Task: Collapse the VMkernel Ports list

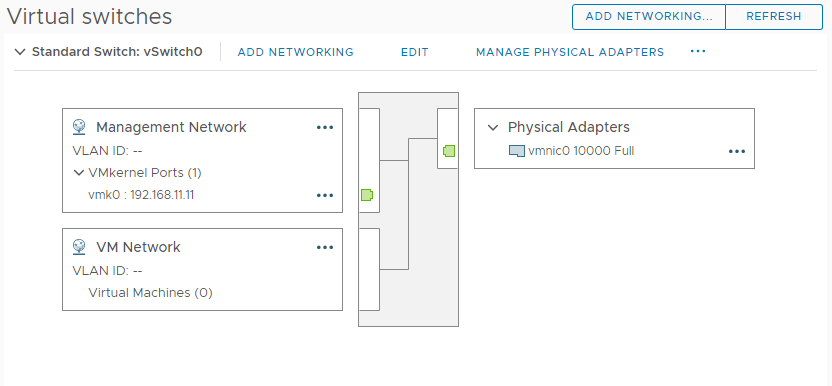Action: pyautogui.click(x=79, y=173)
